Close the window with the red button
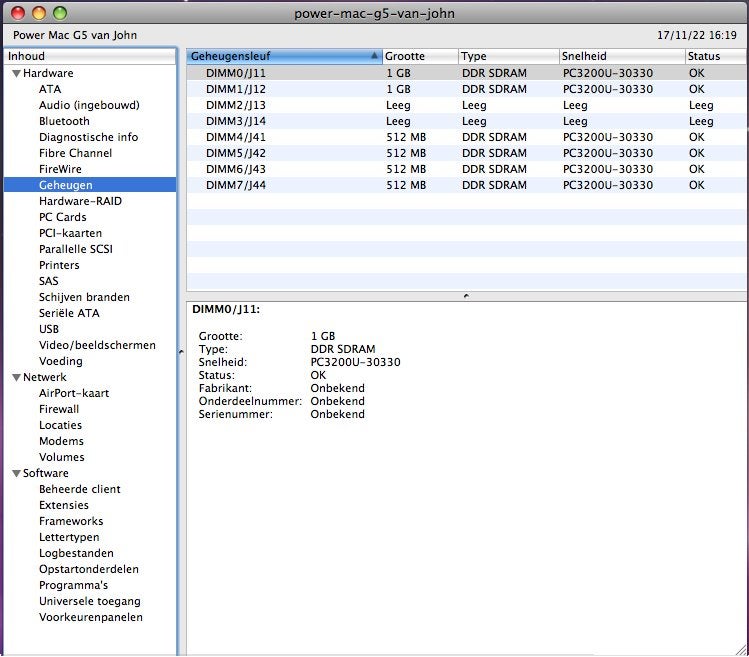Viewport: 749px width, 657px height. 18,13
